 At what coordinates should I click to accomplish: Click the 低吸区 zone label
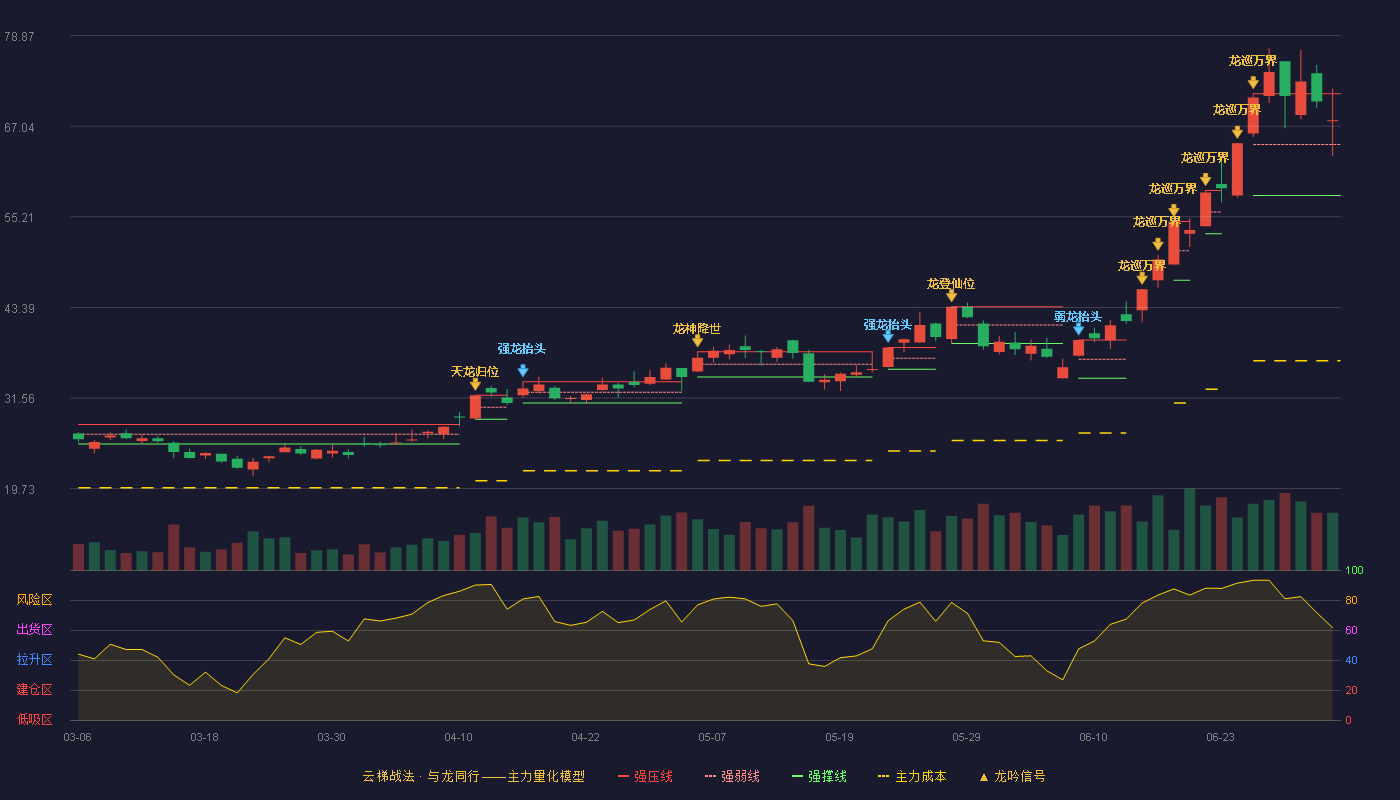[x=34, y=719]
